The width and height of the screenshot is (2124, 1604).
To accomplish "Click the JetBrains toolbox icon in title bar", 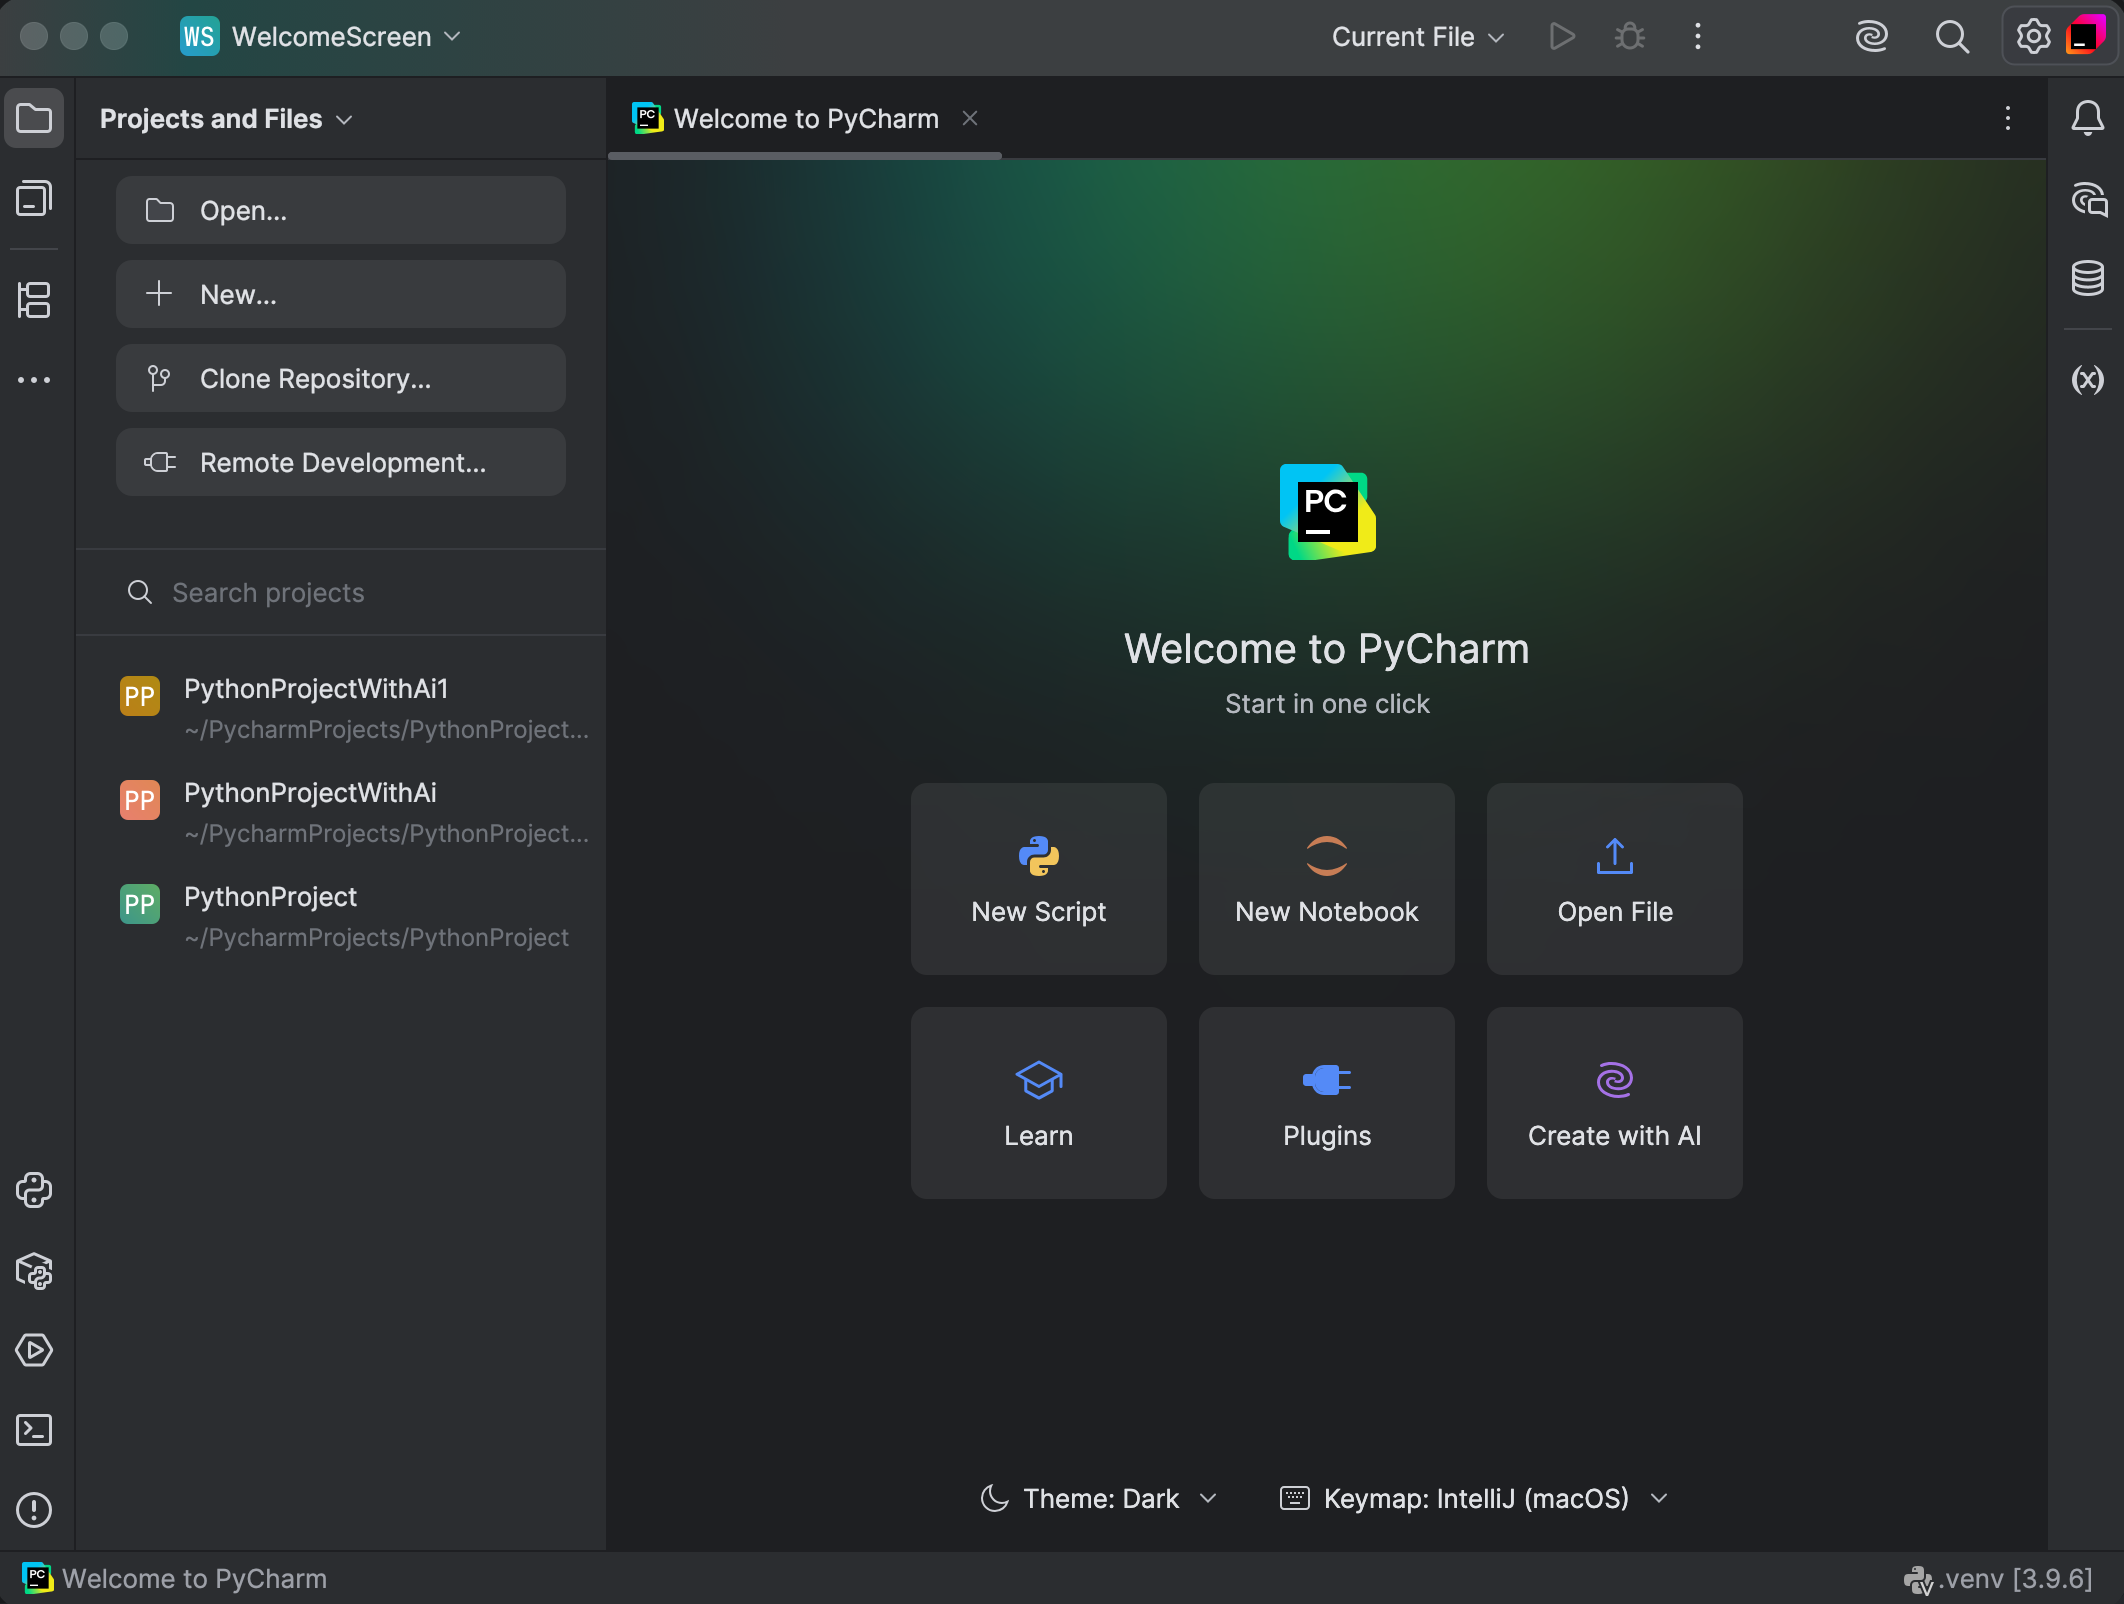I will coord(2085,35).
